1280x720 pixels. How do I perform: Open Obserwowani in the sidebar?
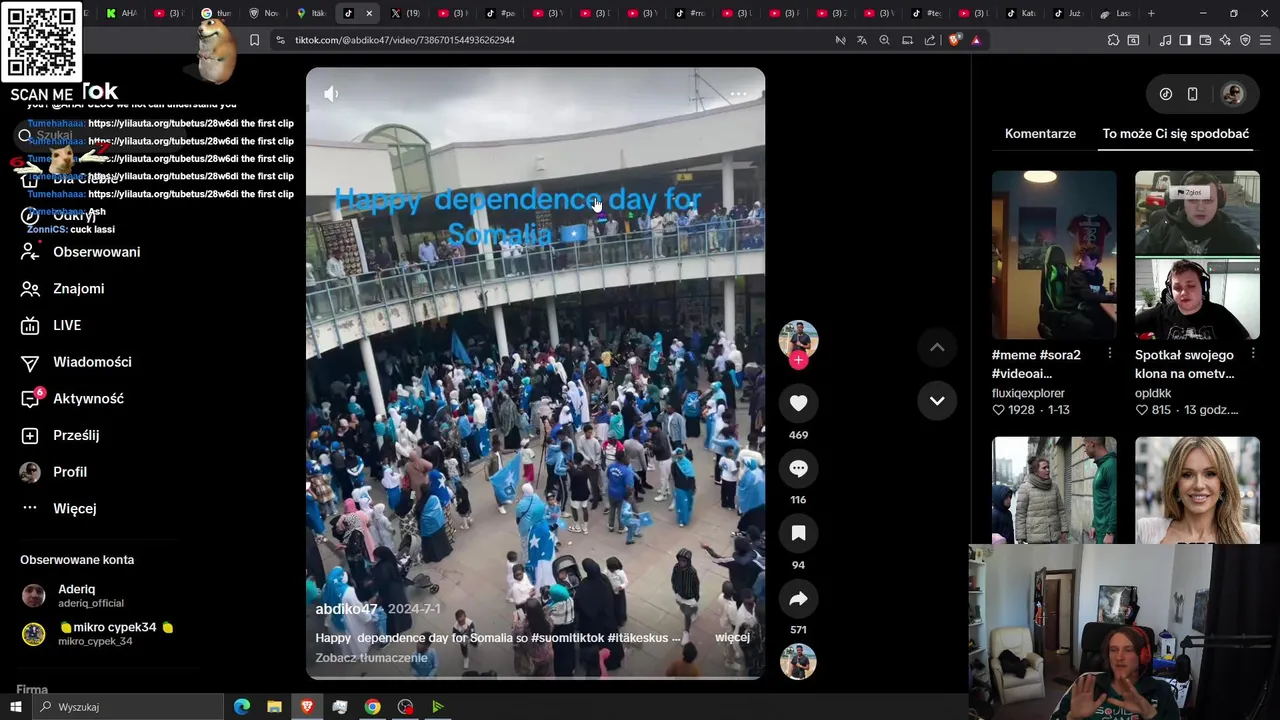(82, 252)
